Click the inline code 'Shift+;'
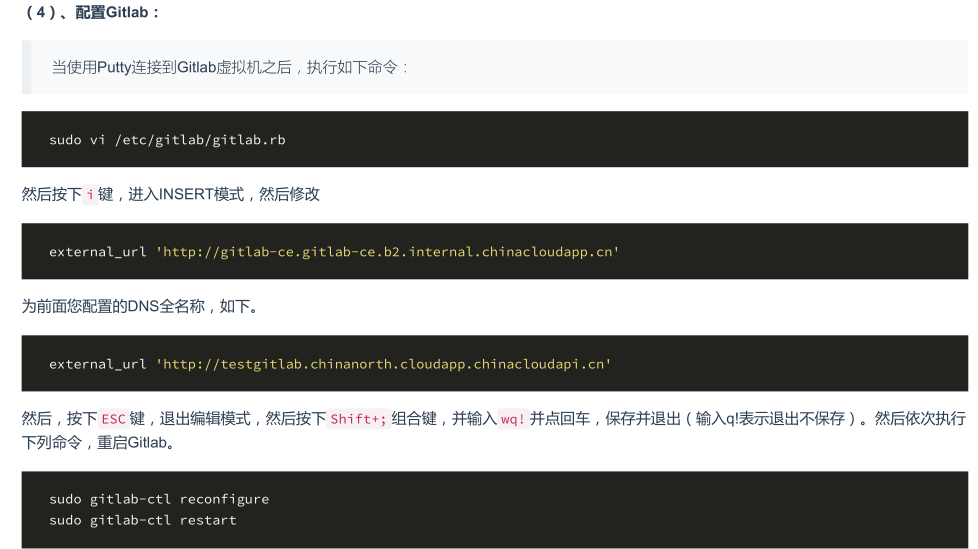This screenshot has width=978, height=549. click(359, 419)
